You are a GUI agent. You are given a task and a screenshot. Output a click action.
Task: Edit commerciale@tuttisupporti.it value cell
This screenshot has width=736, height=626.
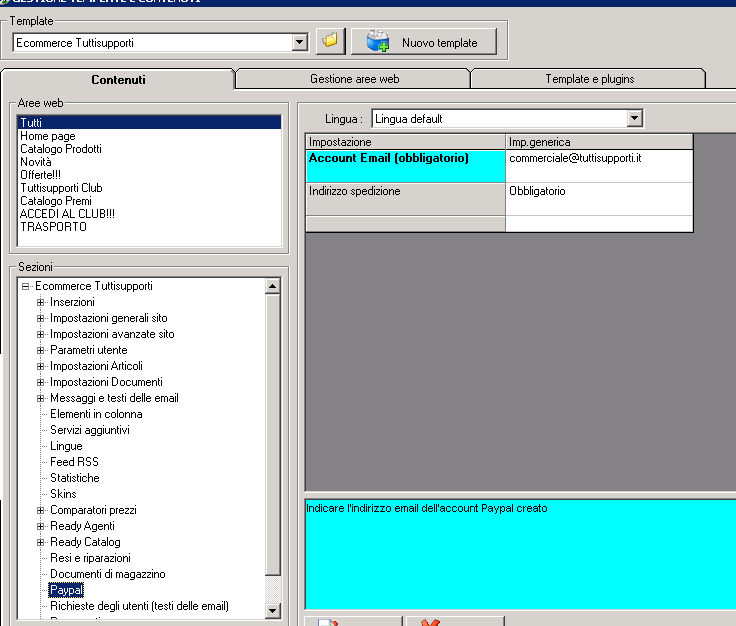pos(599,166)
